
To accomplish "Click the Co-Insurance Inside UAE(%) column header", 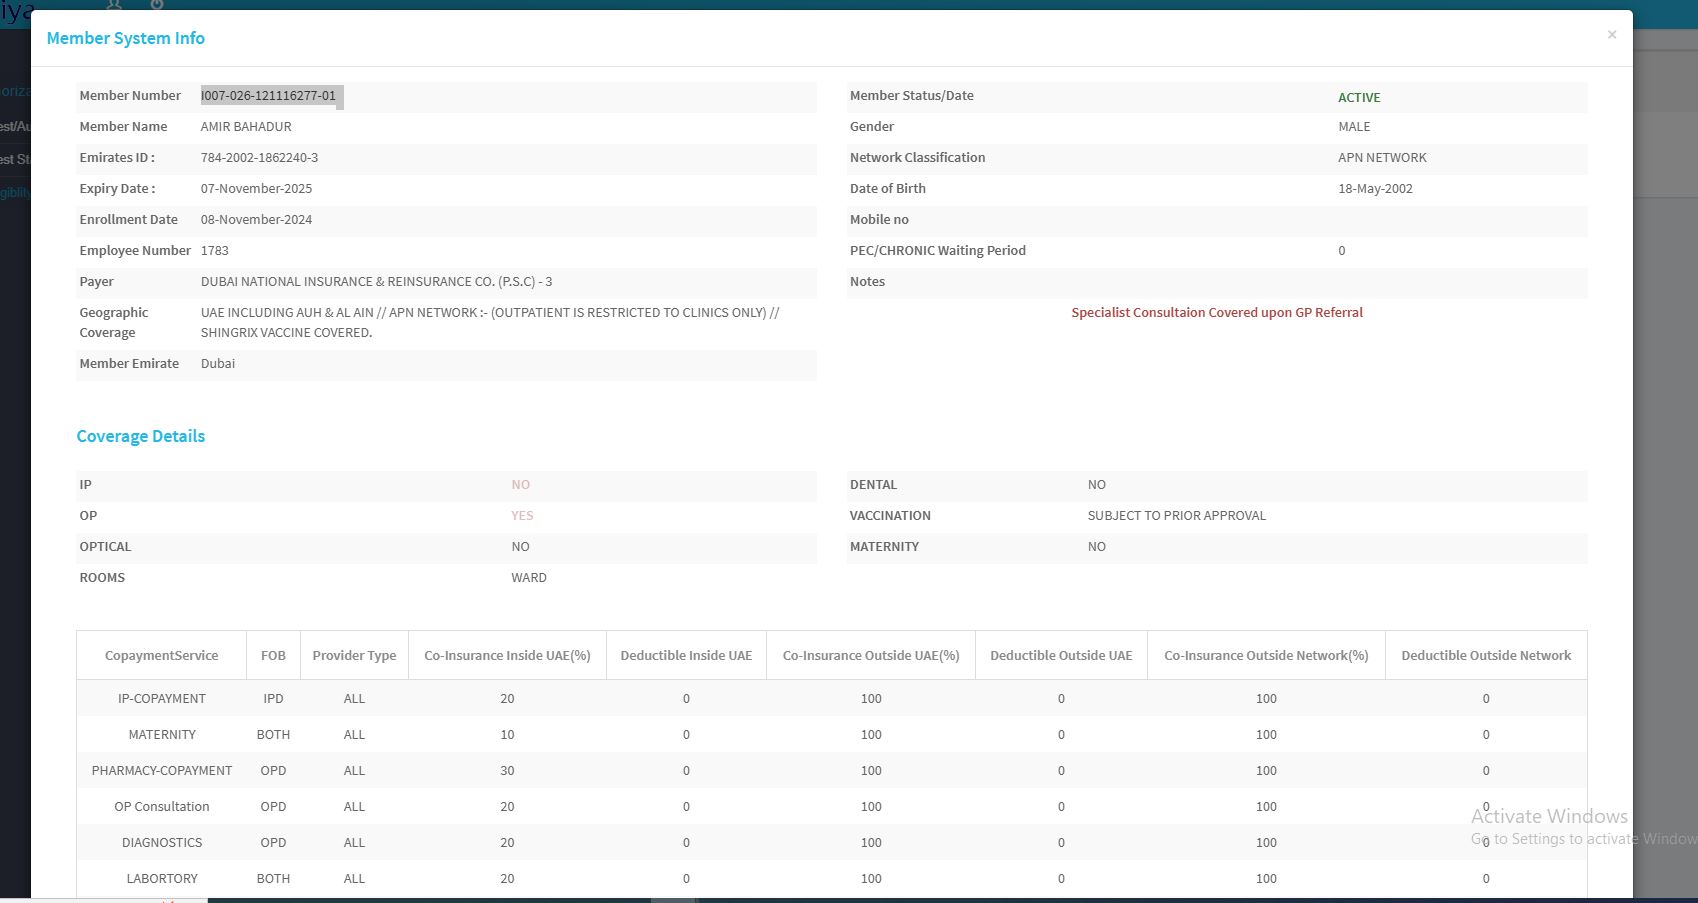I will pyautogui.click(x=507, y=656).
